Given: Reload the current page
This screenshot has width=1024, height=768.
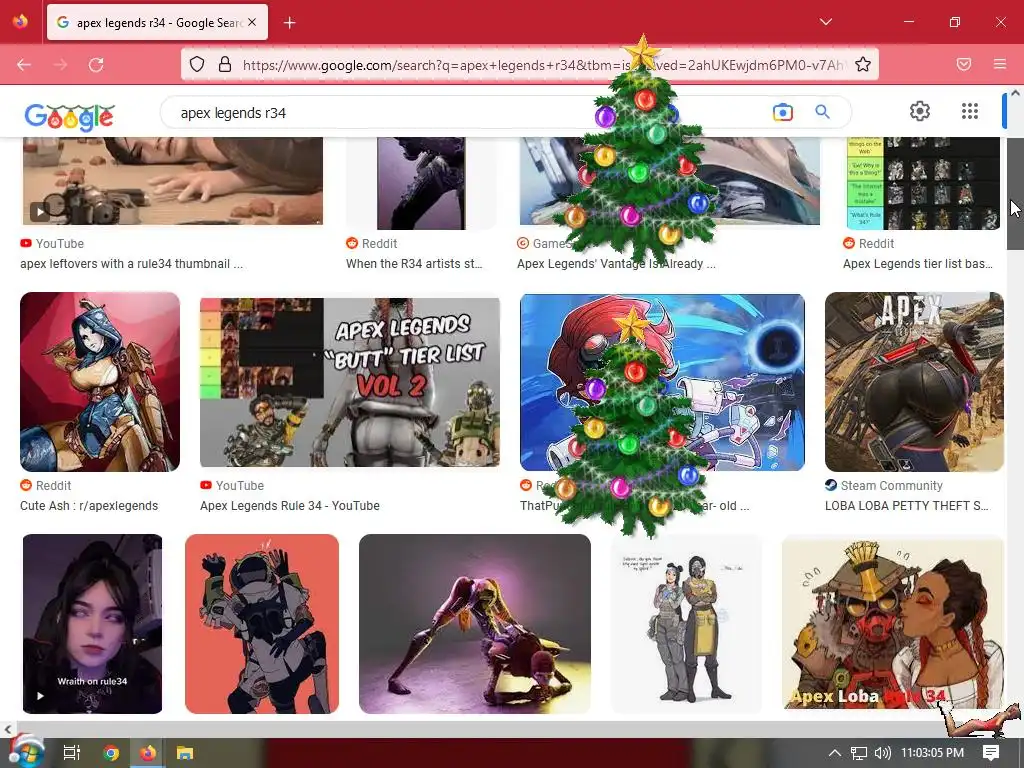Looking at the screenshot, I should pos(96,65).
